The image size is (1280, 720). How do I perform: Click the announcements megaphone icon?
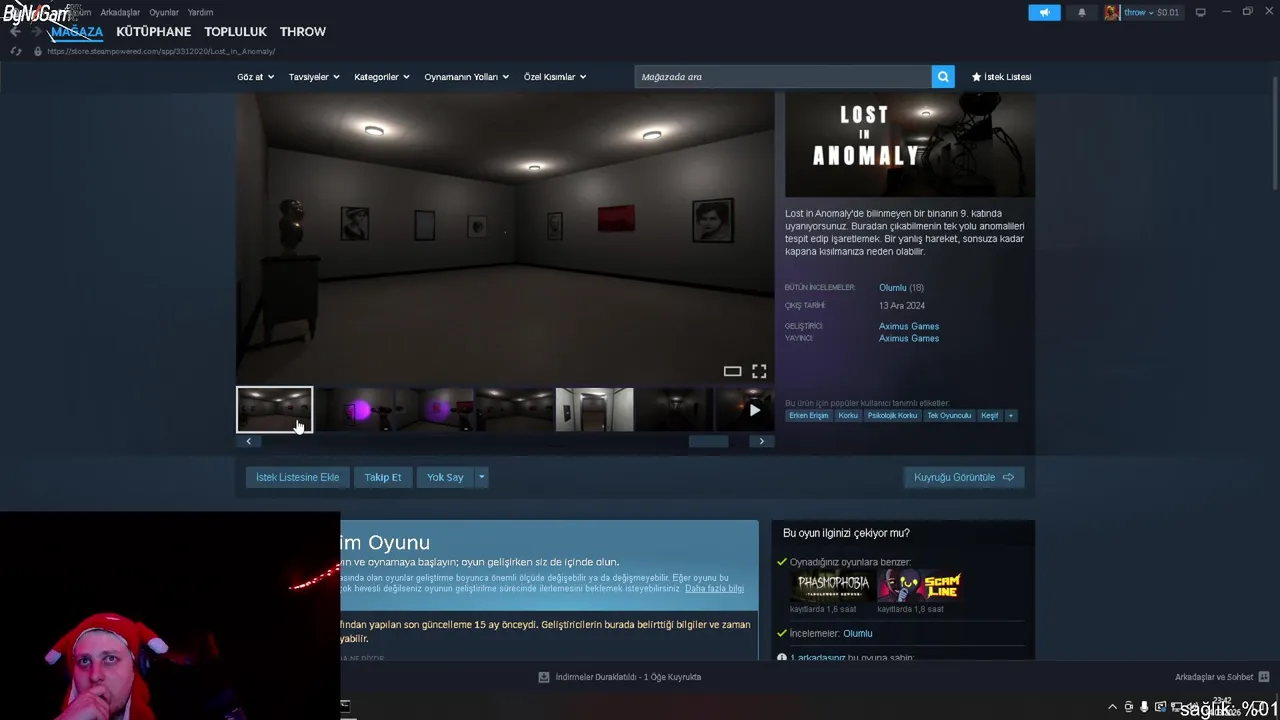click(1044, 12)
